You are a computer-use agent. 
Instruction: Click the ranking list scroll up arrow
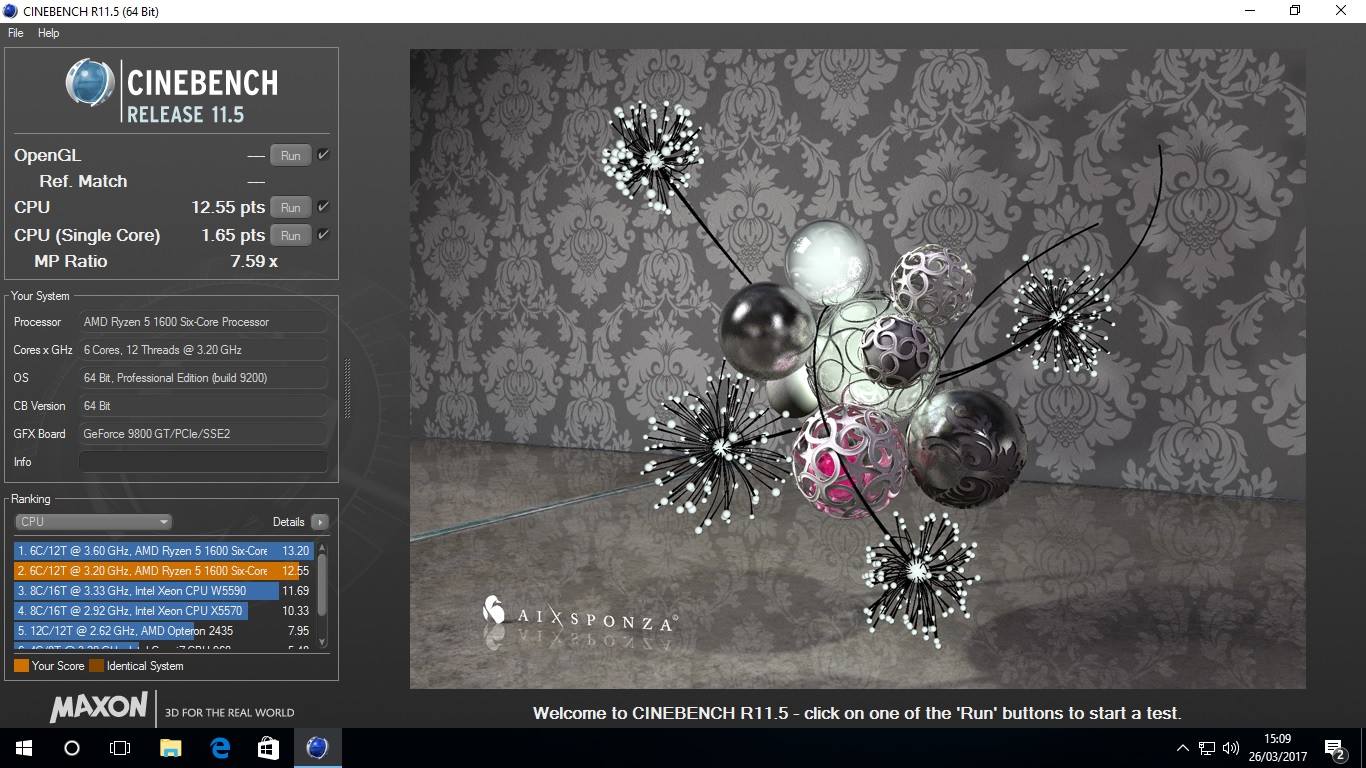(322, 549)
